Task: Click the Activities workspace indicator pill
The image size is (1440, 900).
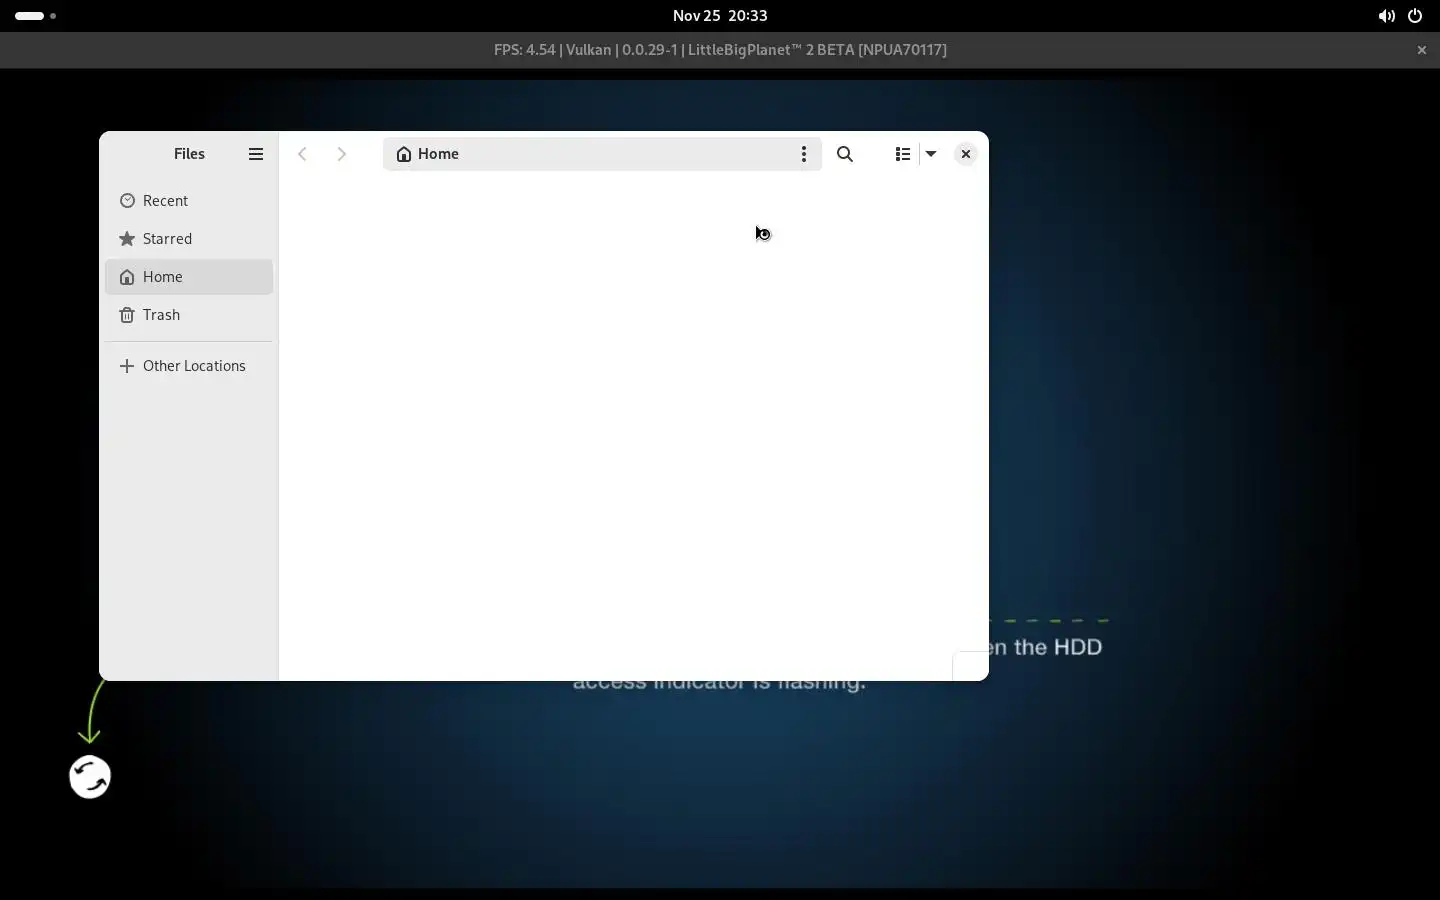Action: click(x=36, y=16)
